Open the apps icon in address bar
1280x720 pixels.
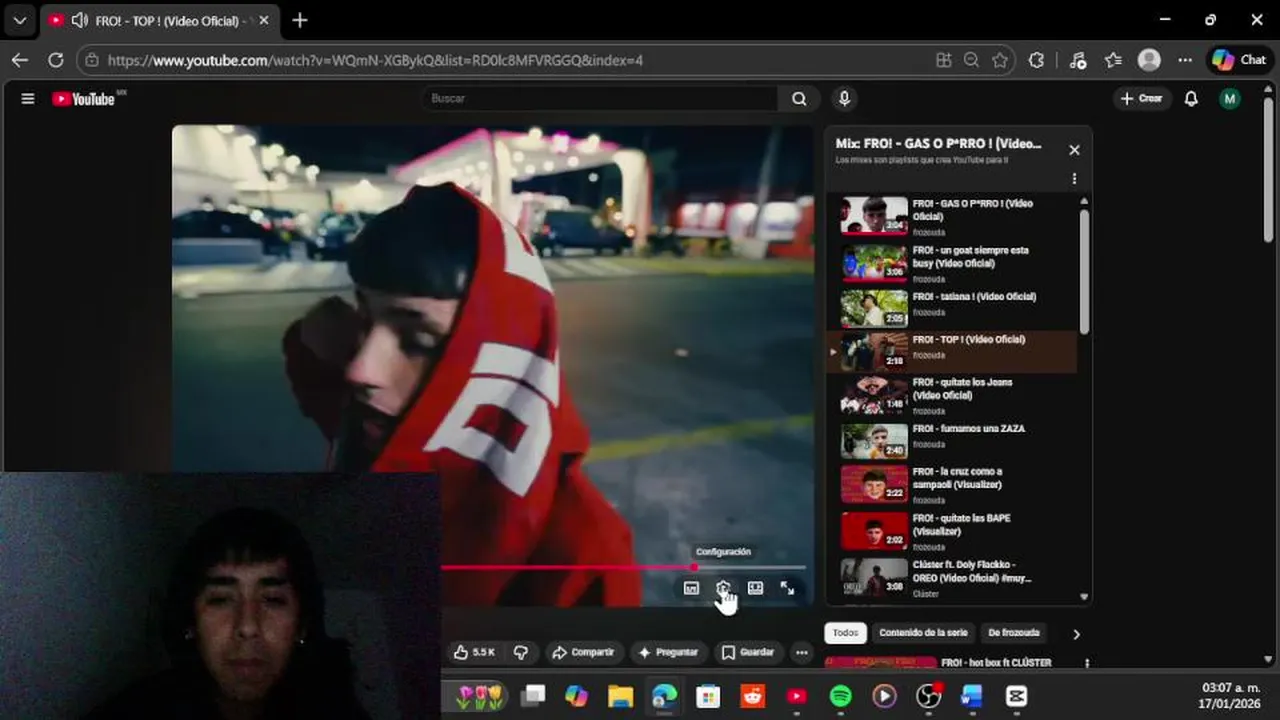click(943, 60)
